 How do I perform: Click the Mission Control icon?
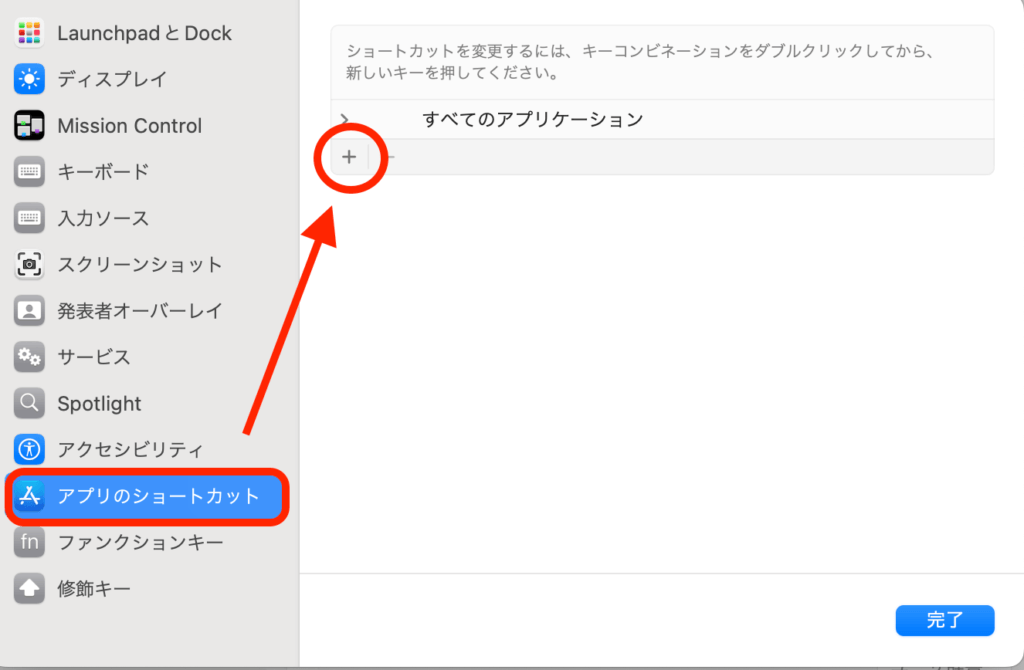click(x=29, y=126)
